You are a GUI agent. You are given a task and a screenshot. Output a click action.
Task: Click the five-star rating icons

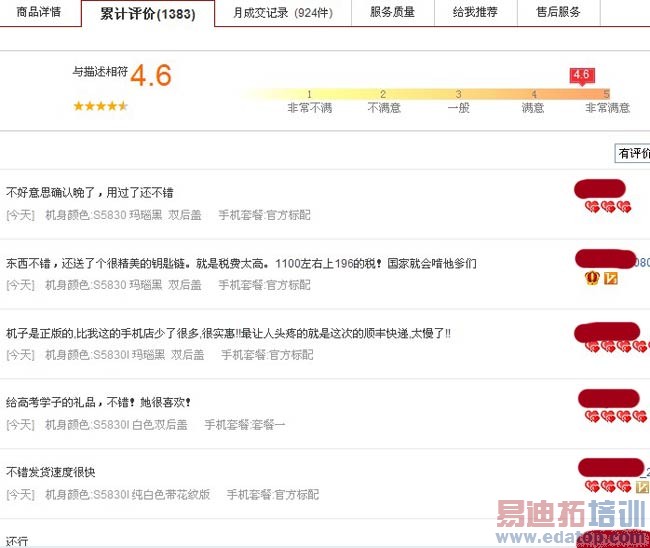(x=100, y=107)
